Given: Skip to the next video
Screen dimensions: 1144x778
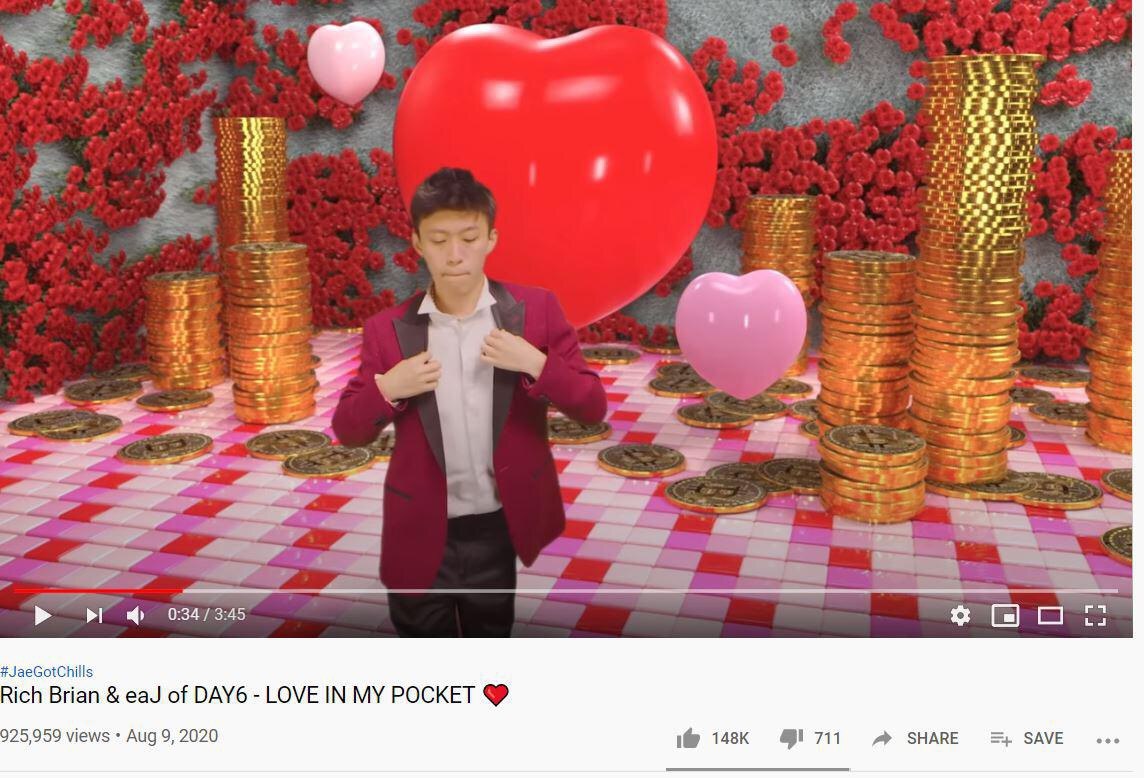Looking at the screenshot, I should pos(94,615).
